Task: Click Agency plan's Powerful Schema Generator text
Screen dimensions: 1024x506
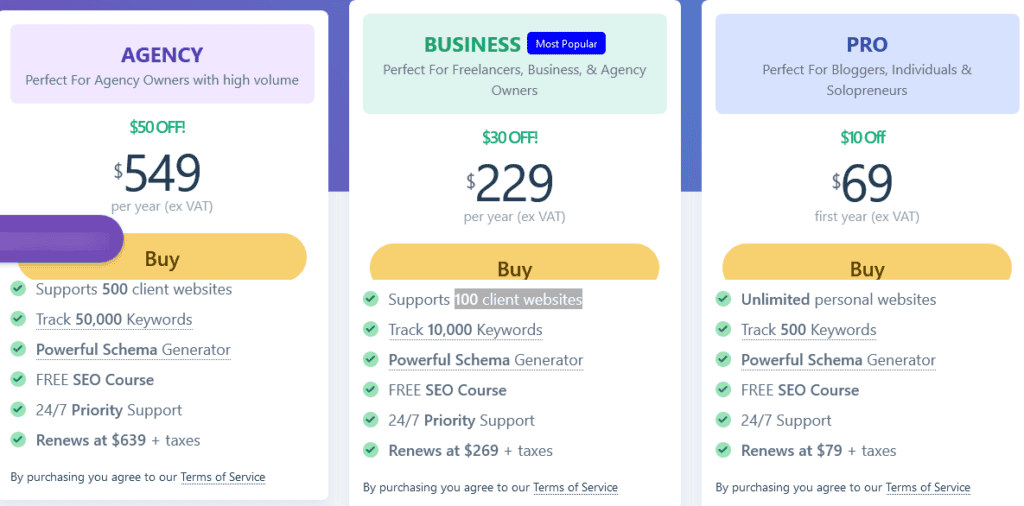Action: [133, 349]
